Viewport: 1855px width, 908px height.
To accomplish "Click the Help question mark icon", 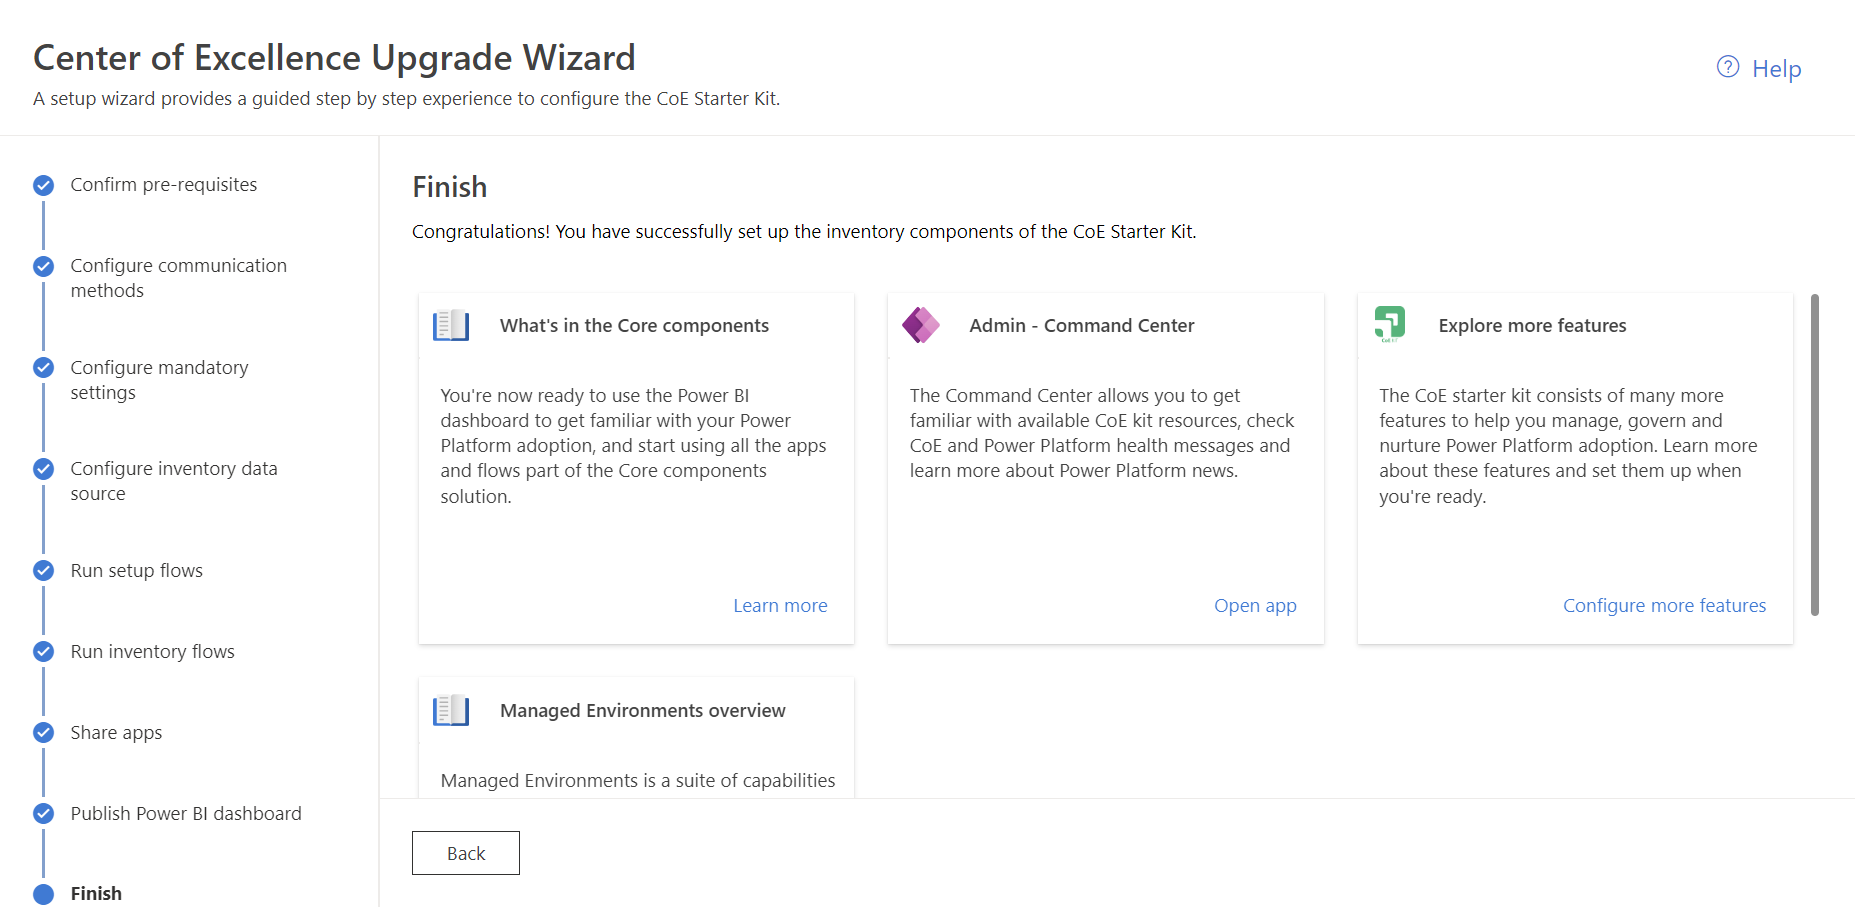I will 1727,67.
